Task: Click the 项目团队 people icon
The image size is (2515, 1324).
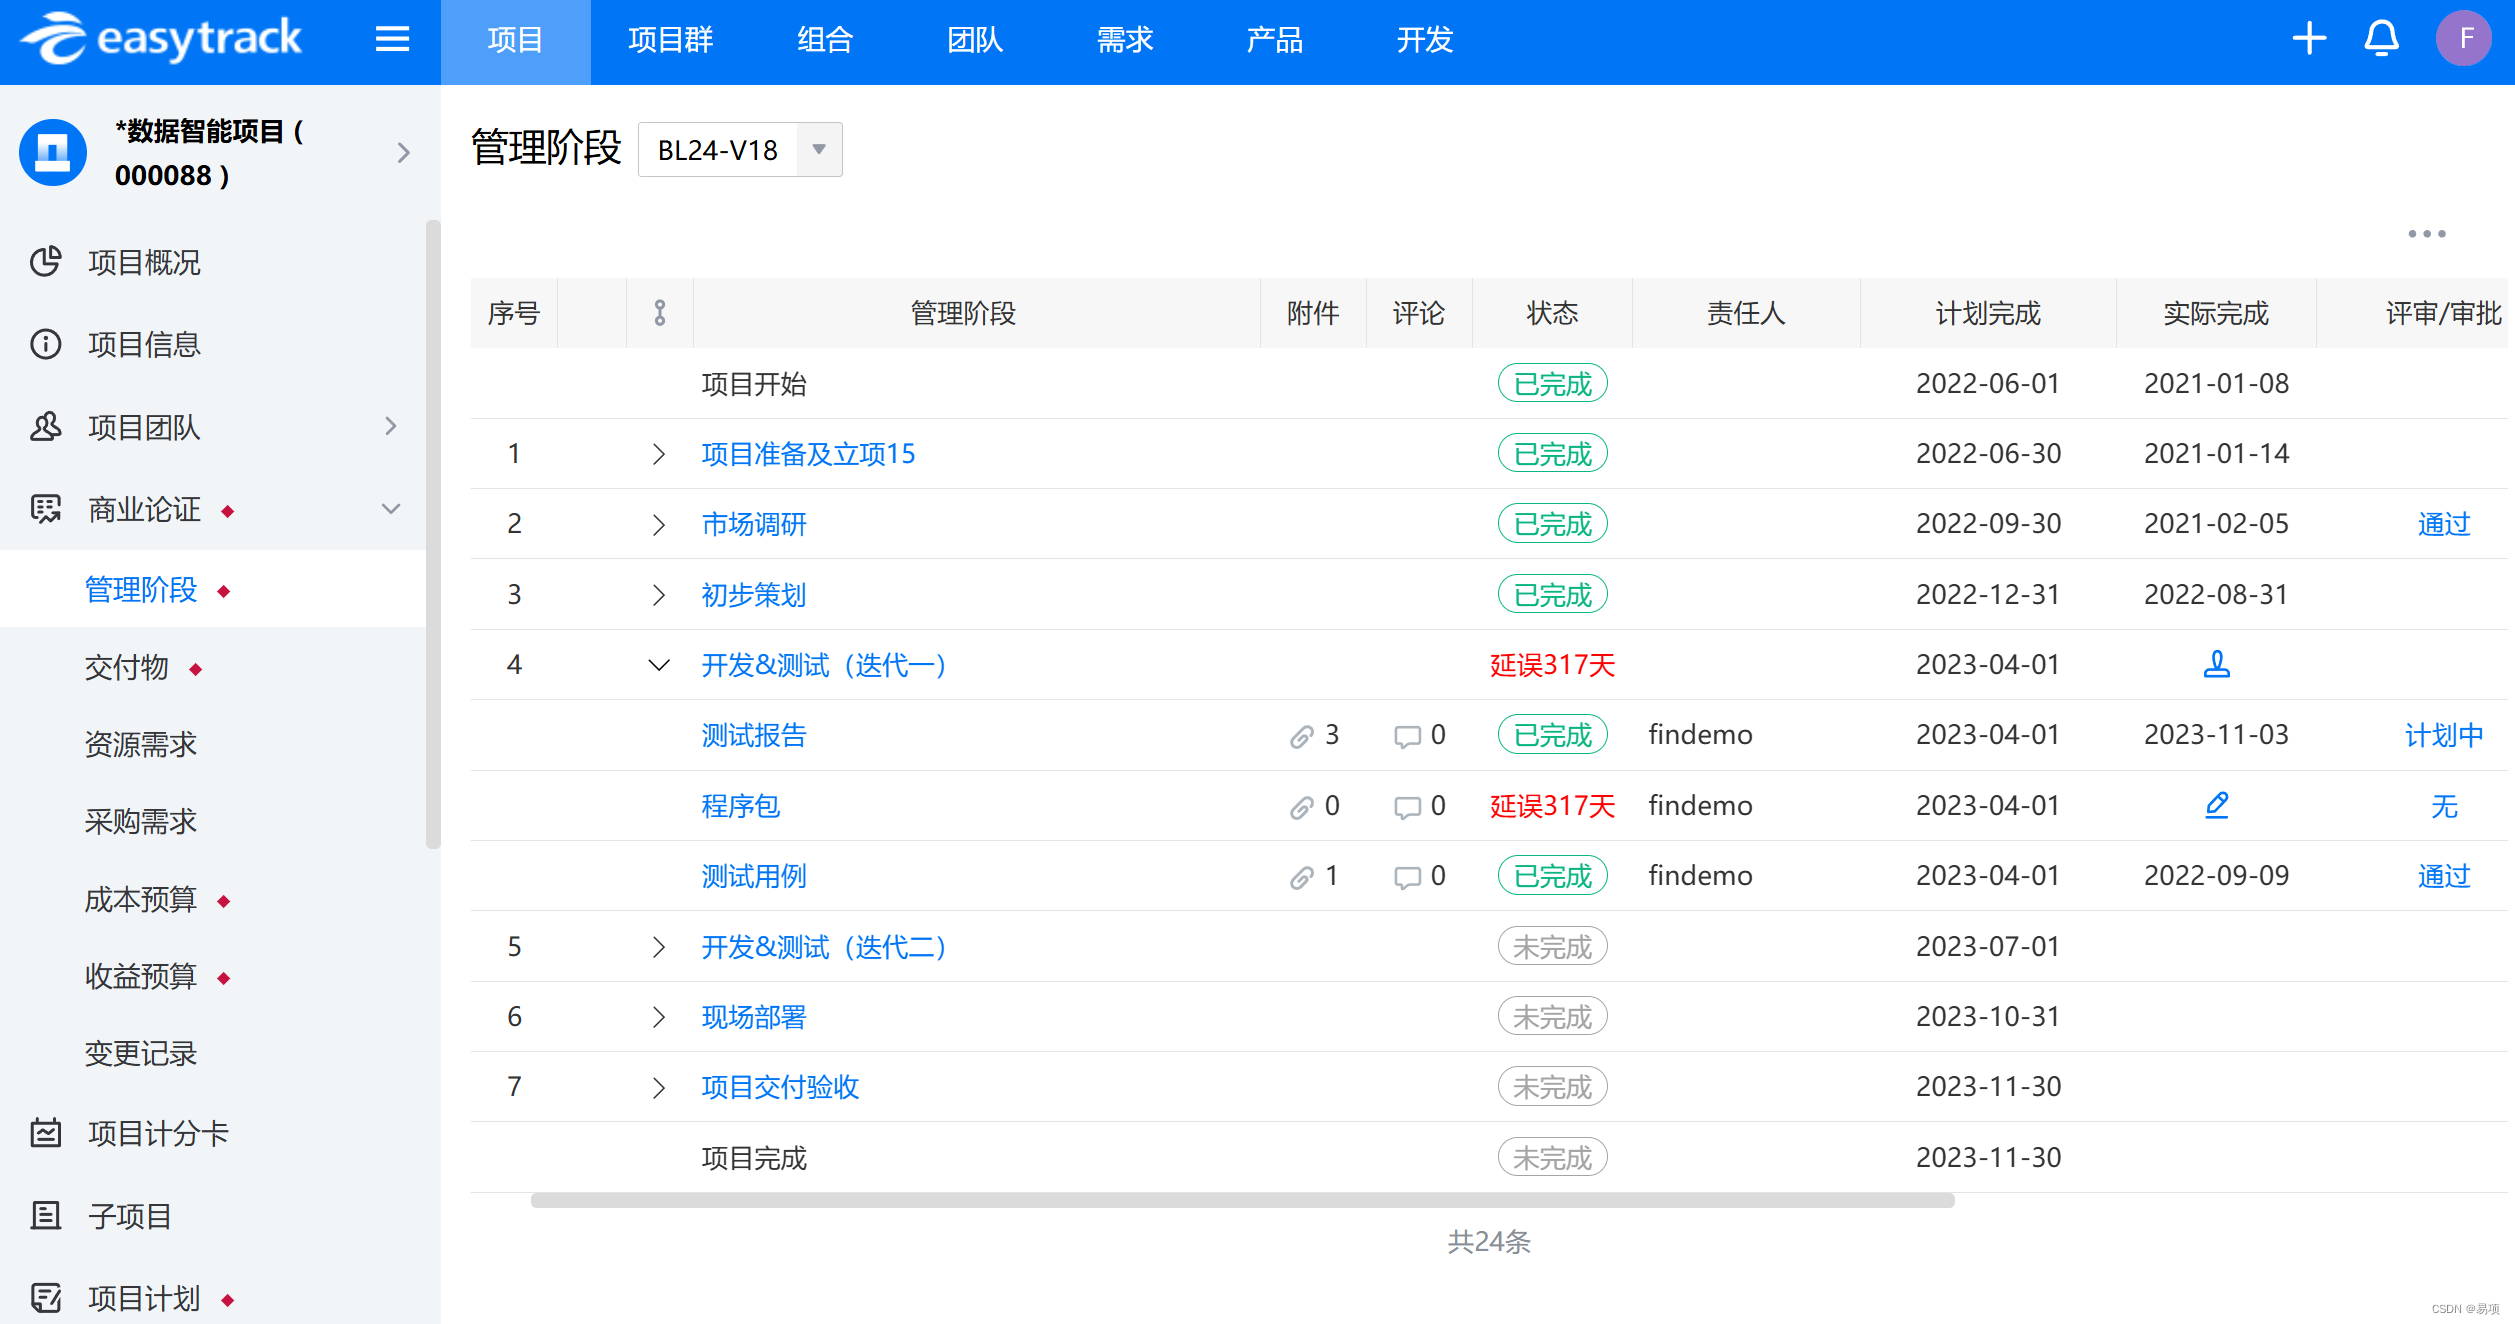Action: pyautogui.click(x=46, y=426)
